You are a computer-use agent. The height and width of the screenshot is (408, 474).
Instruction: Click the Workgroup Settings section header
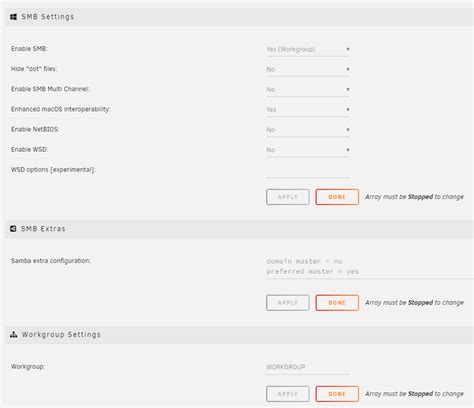(239, 335)
